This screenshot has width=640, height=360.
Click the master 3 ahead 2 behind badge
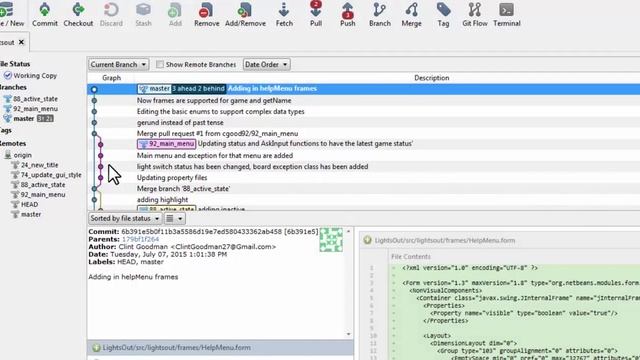(198, 89)
